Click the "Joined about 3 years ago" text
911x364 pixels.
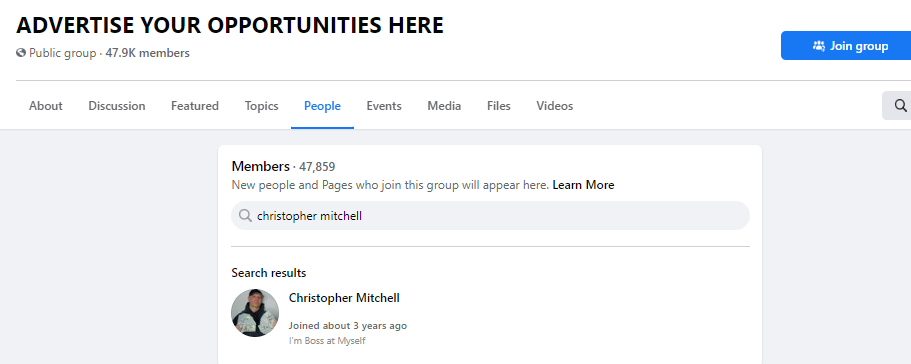(348, 326)
